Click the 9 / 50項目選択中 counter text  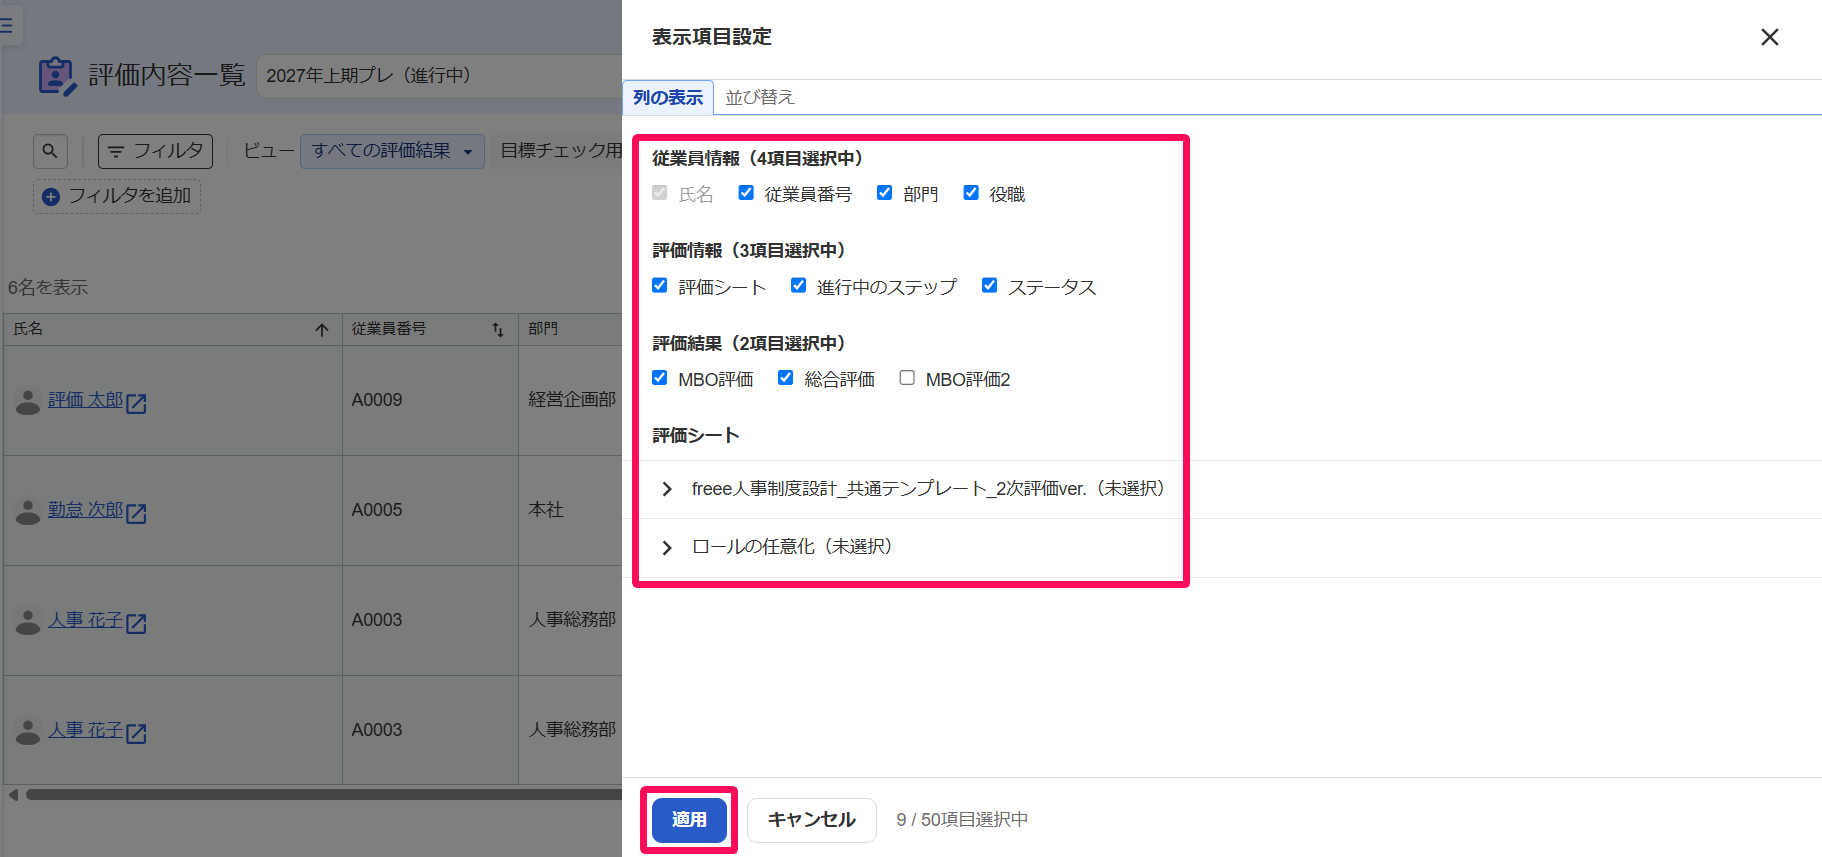(x=962, y=820)
